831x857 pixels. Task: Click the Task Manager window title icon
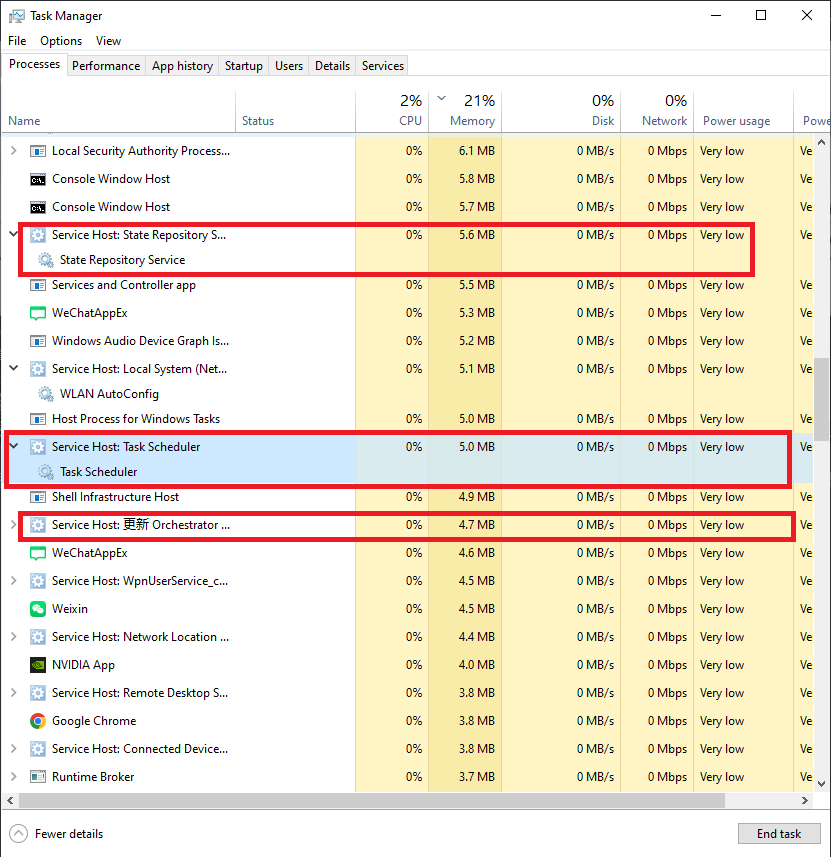pos(15,15)
